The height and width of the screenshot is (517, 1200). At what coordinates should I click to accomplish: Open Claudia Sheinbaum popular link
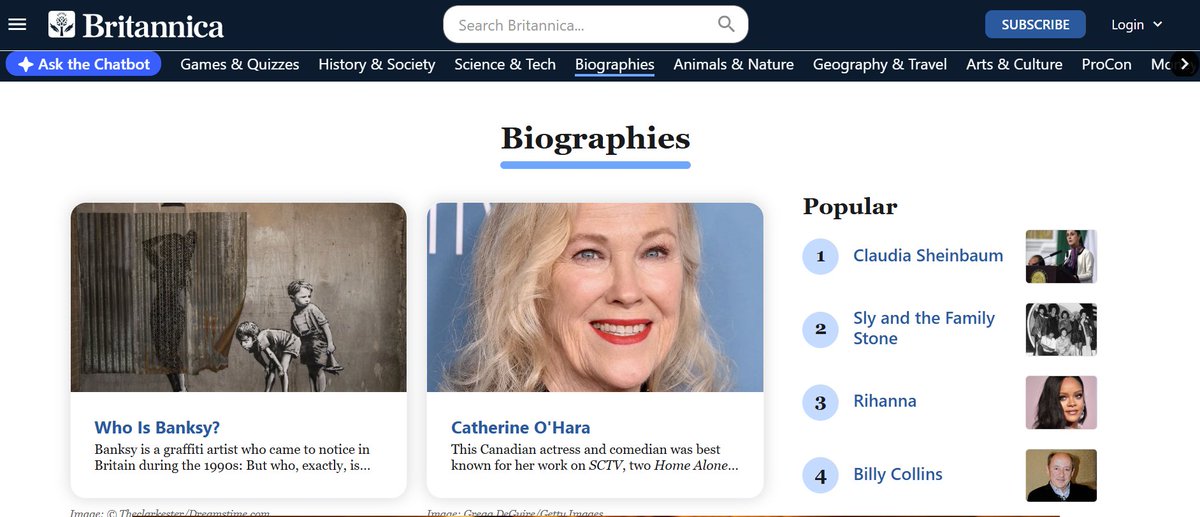click(928, 255)
